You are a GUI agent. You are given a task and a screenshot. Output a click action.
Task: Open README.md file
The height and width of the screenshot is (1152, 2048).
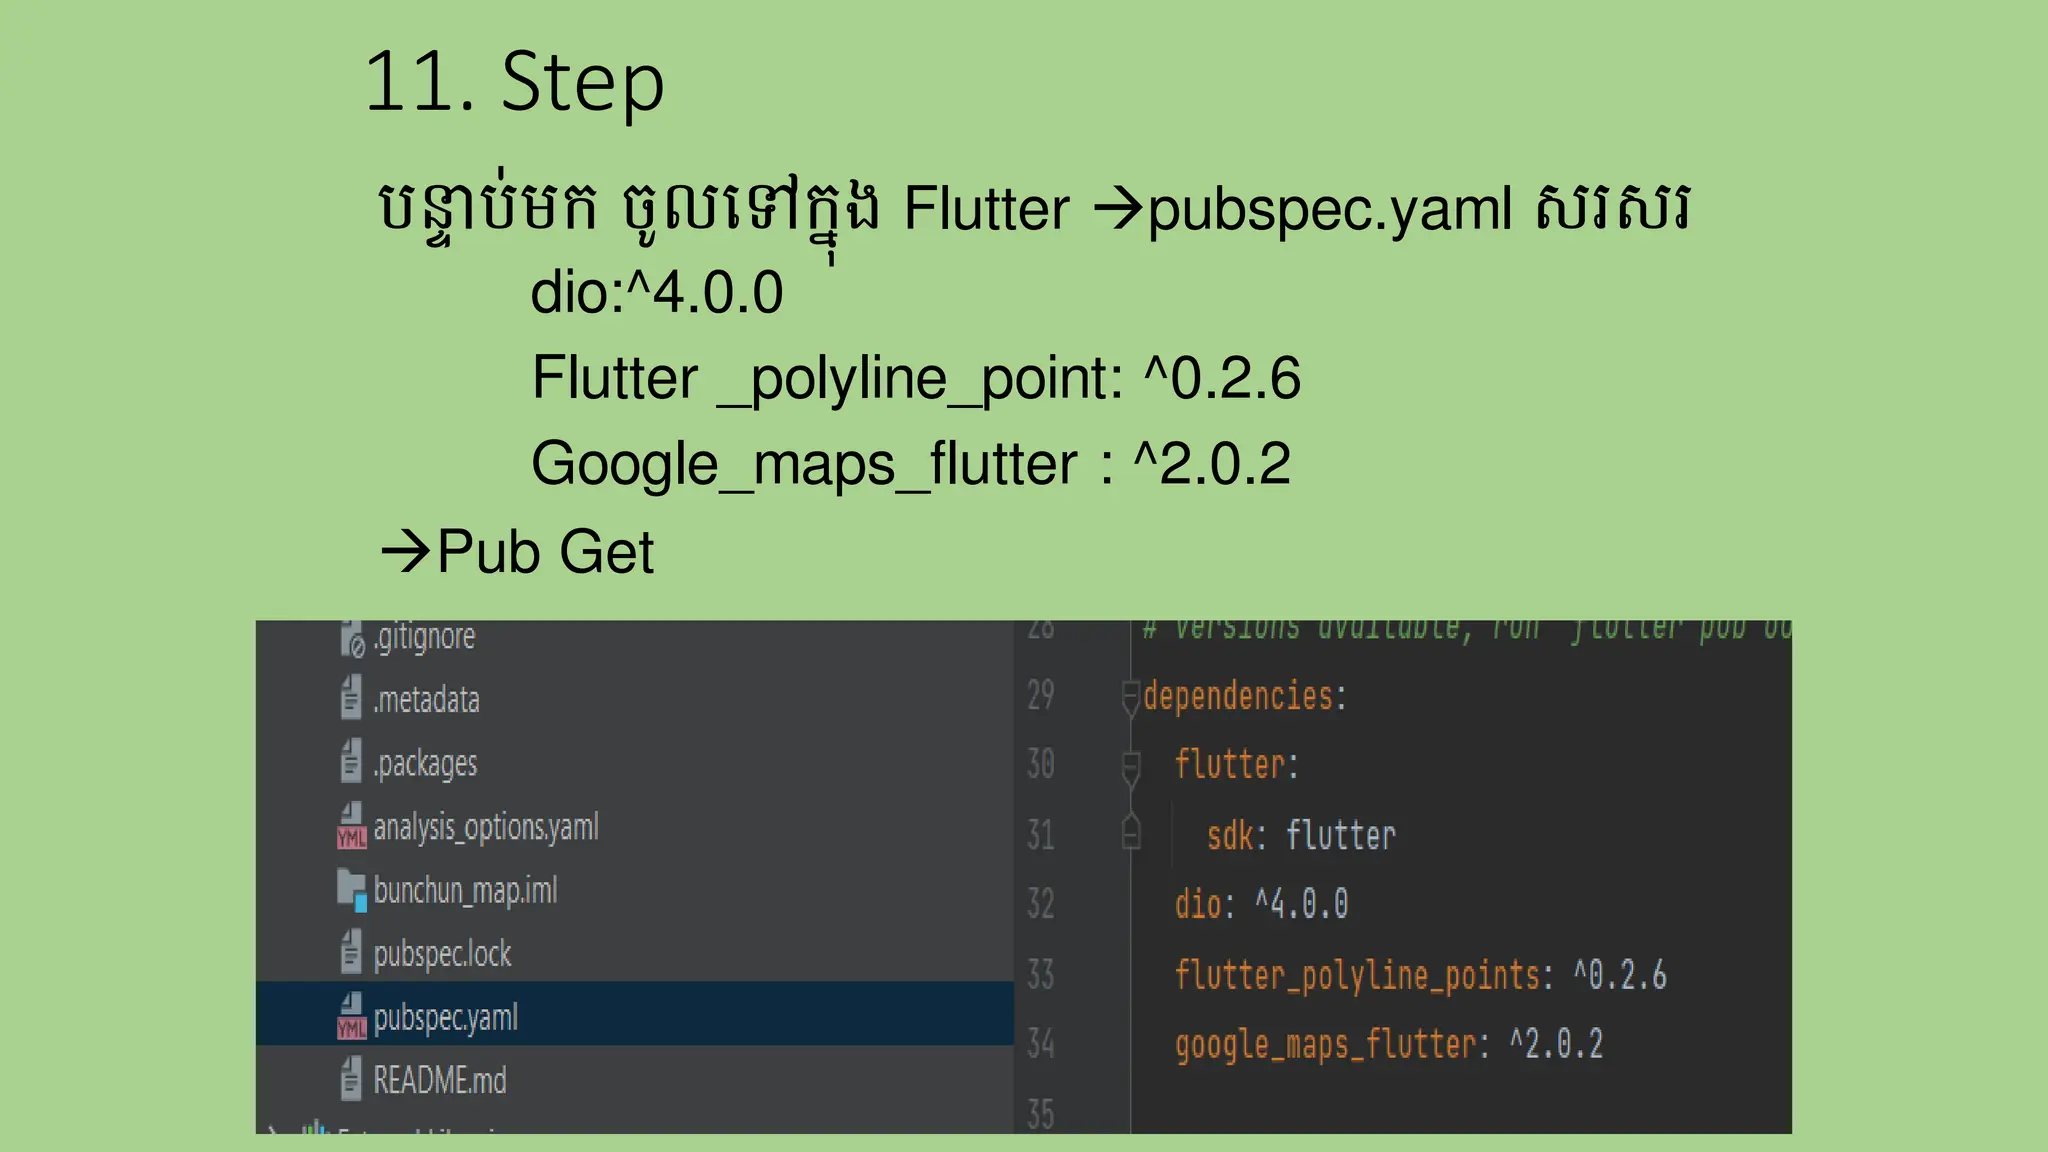(440, 1080)
